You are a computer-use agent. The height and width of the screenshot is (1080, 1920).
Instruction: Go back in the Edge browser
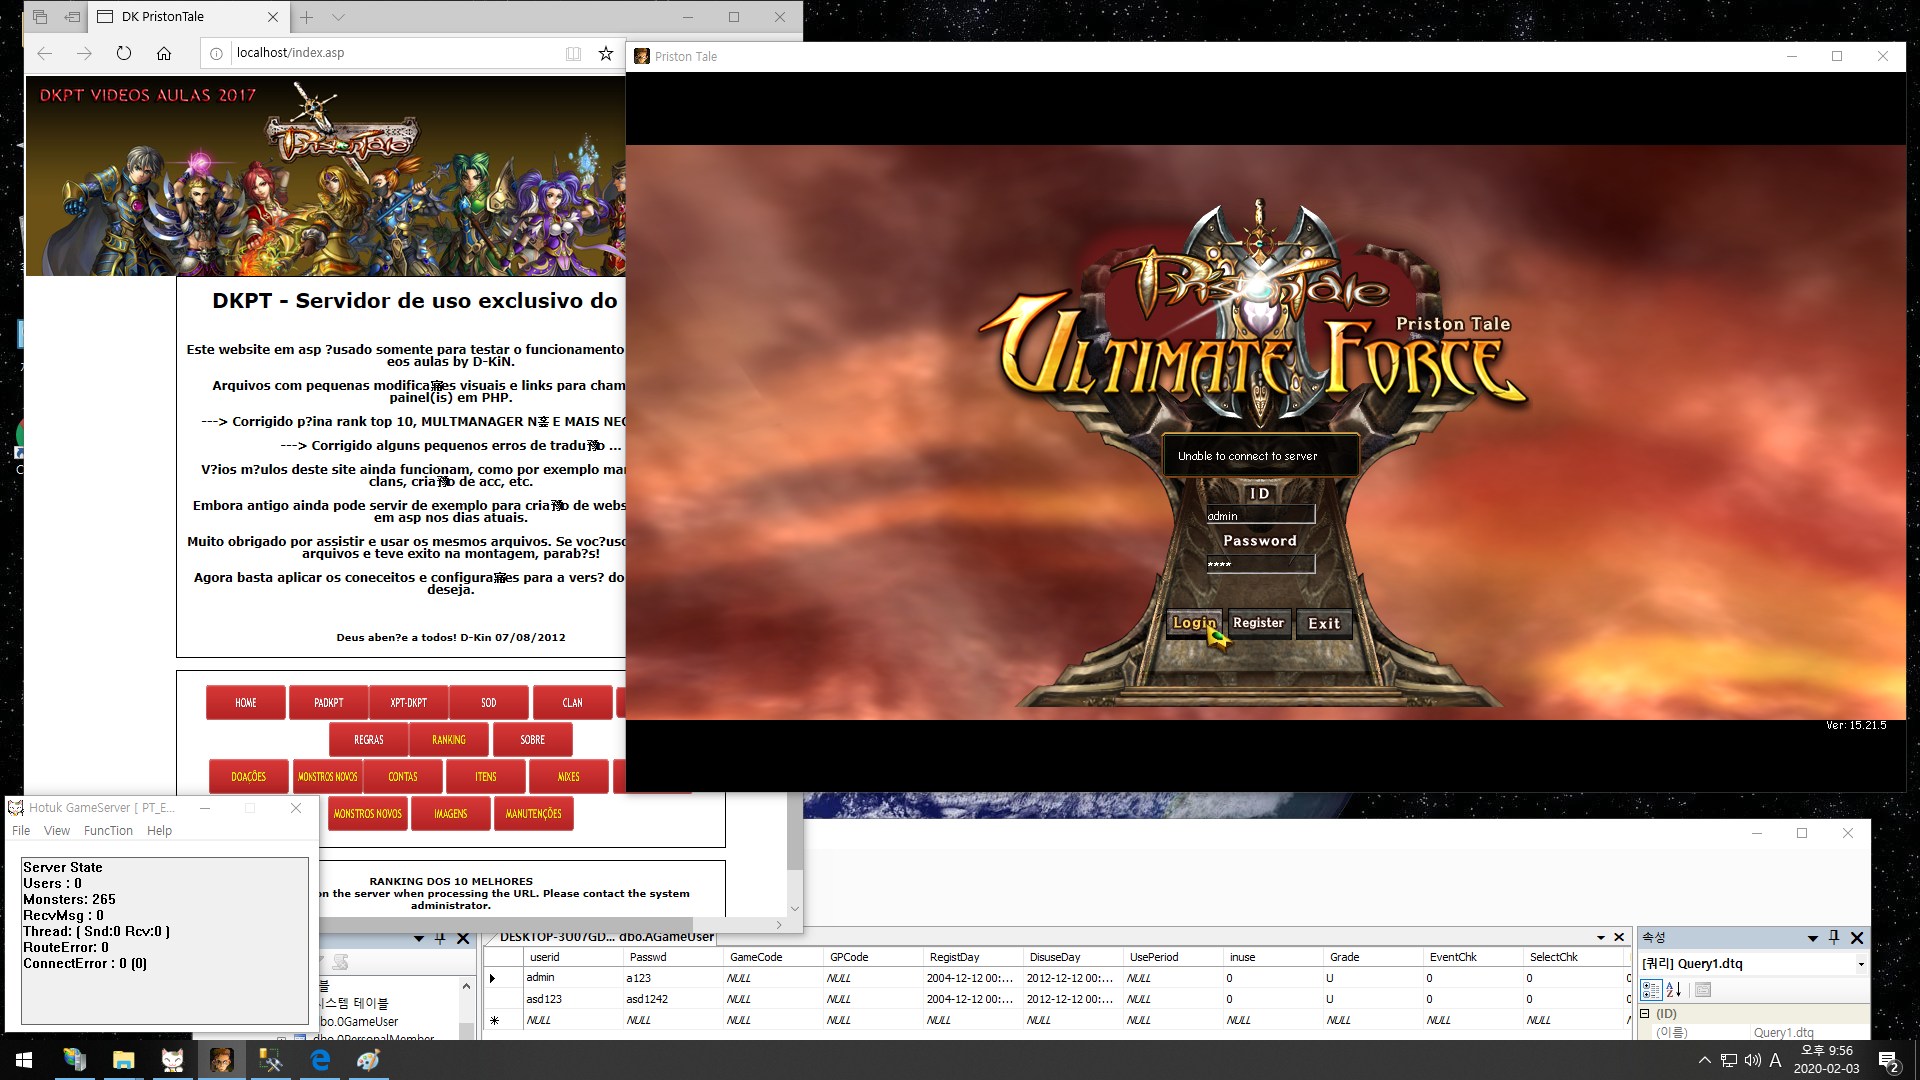click(x=44, y=53)
